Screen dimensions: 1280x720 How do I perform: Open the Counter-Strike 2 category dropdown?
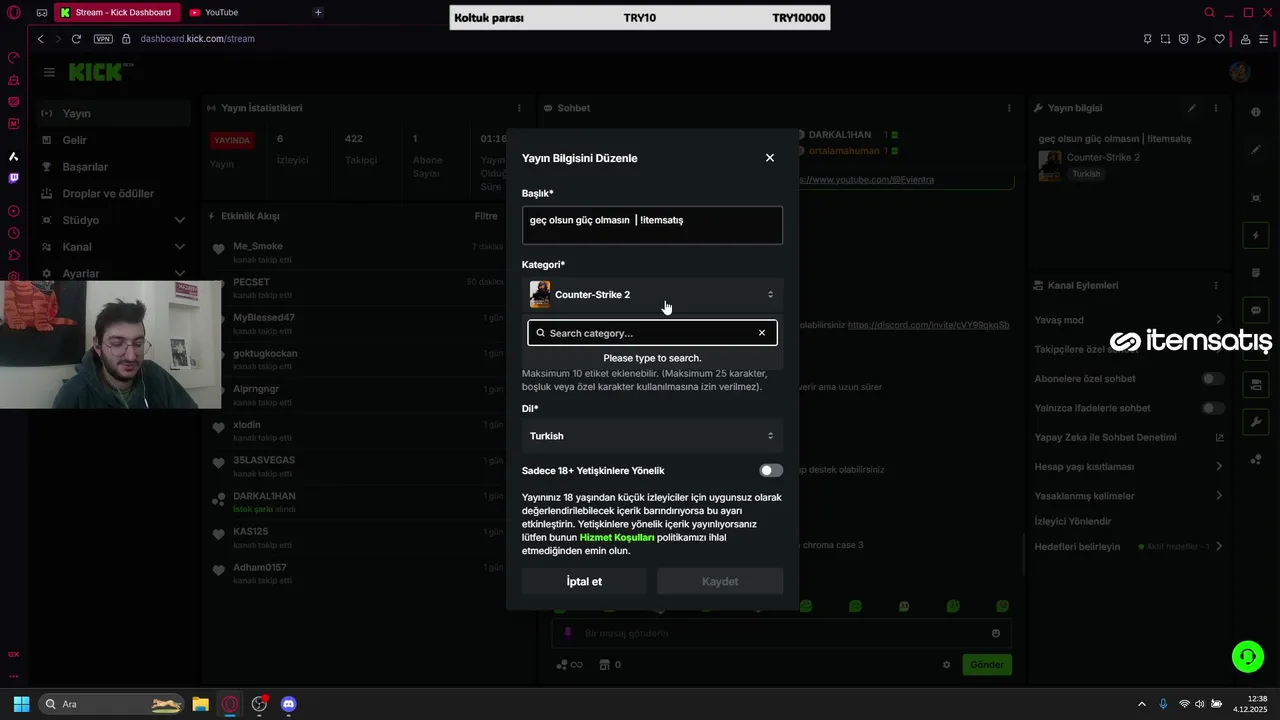(652, 294)
